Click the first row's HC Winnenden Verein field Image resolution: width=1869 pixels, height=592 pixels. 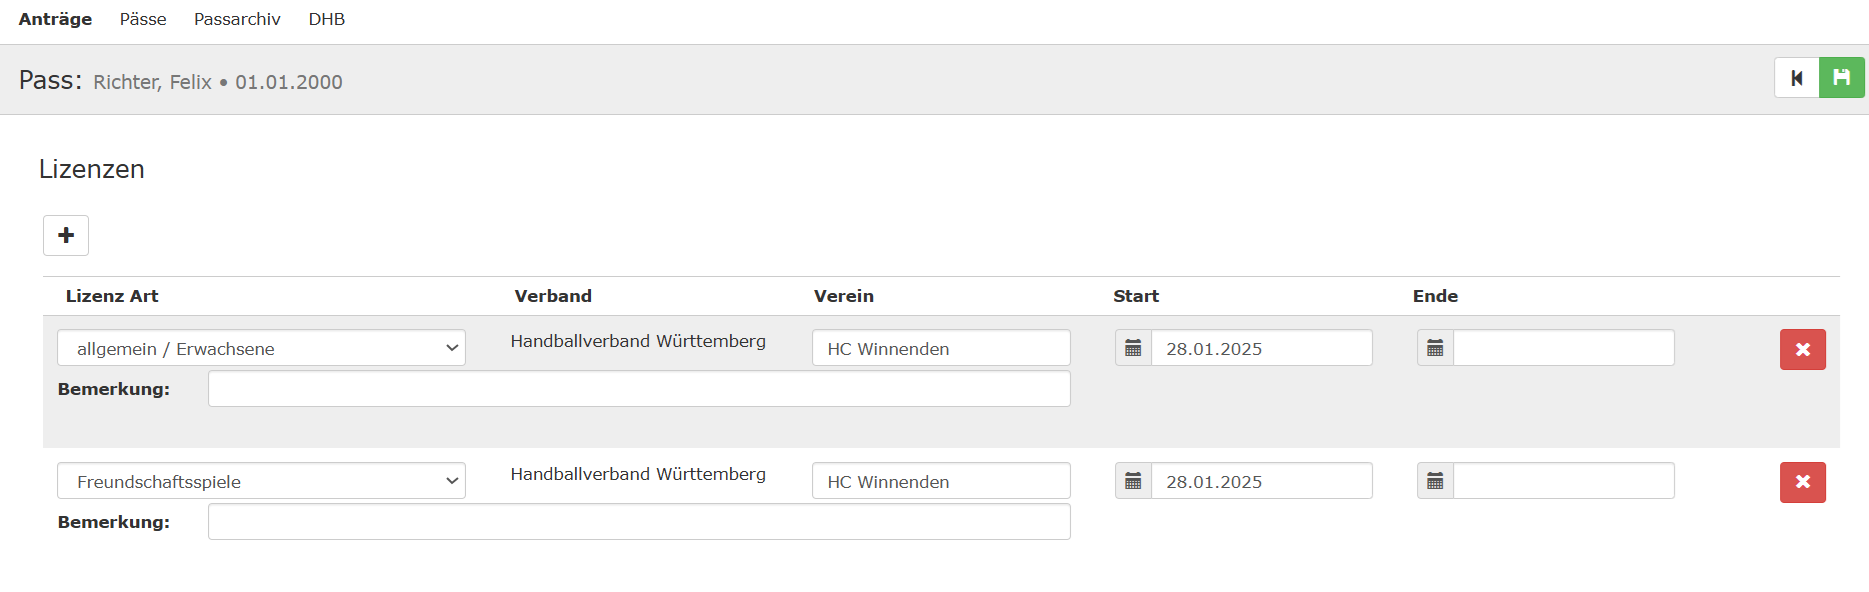pos(940,348)
